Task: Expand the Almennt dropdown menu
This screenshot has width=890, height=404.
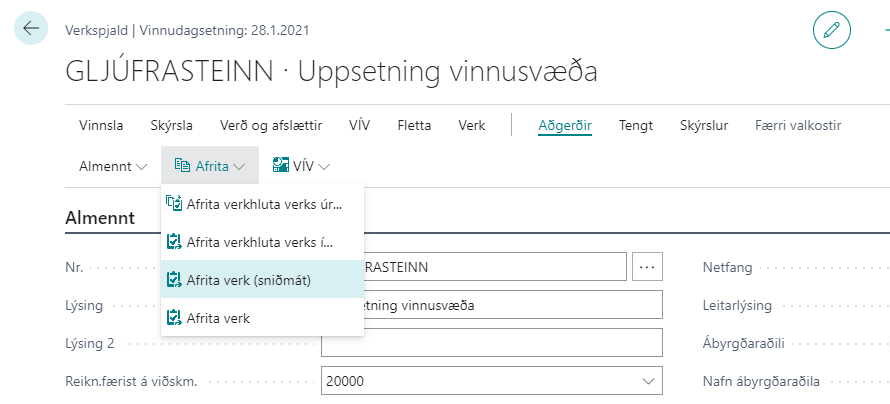Action: [x=112, y=166]
